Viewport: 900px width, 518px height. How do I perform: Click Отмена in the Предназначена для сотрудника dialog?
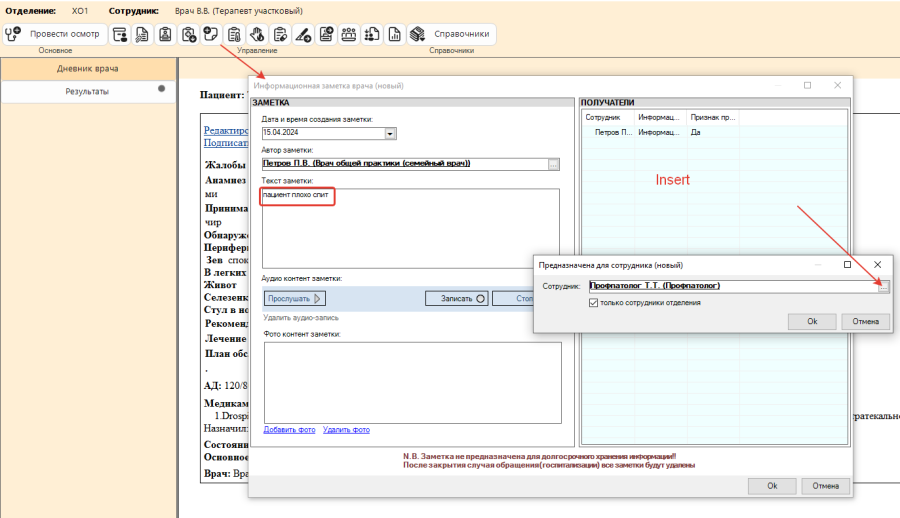tap(866, 322)
